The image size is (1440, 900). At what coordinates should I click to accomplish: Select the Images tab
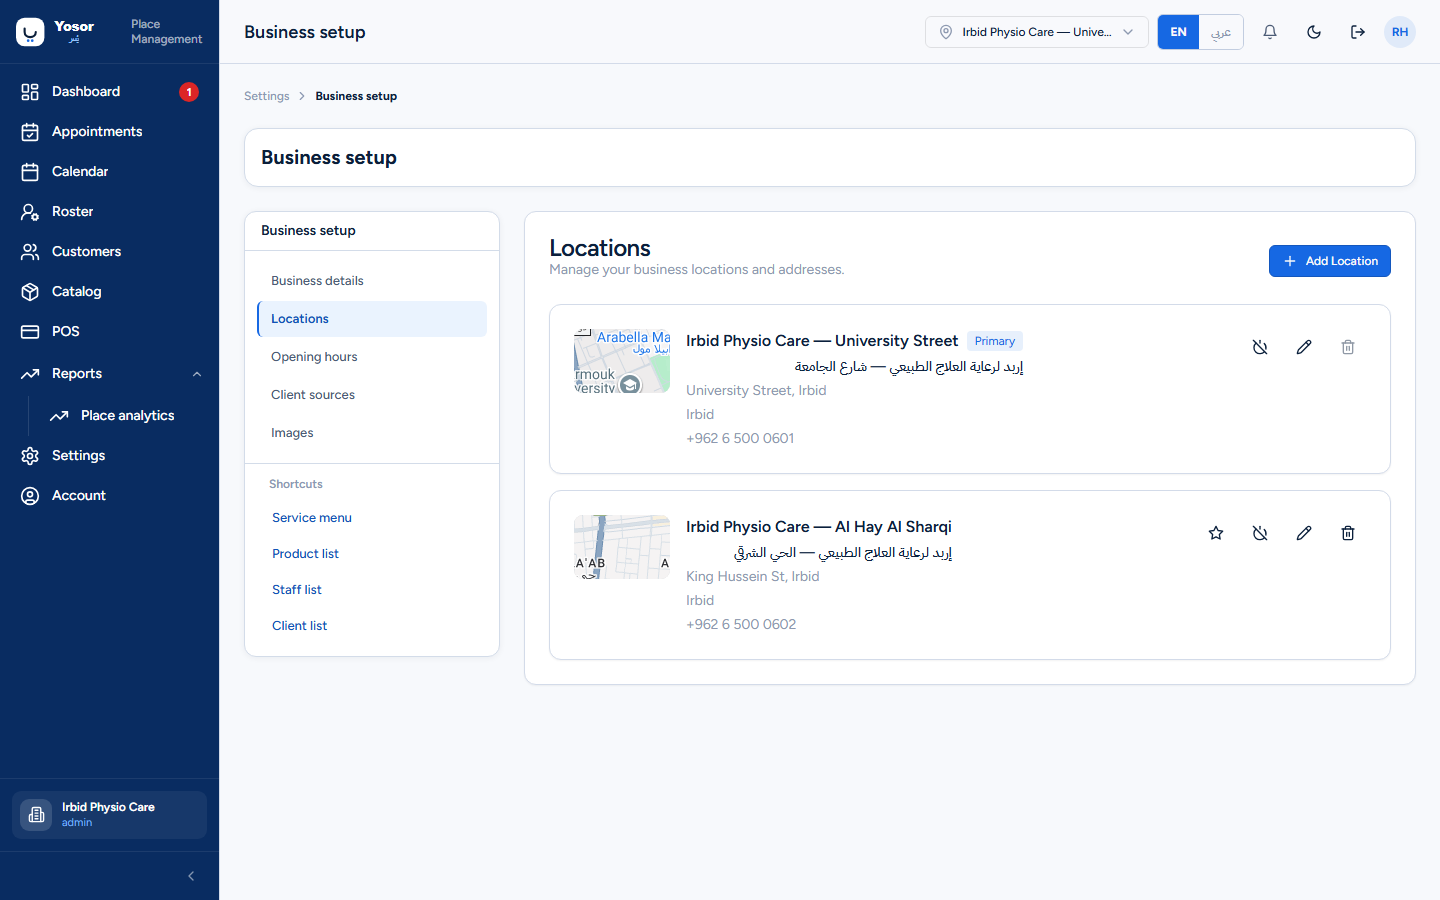coord(372,433)
